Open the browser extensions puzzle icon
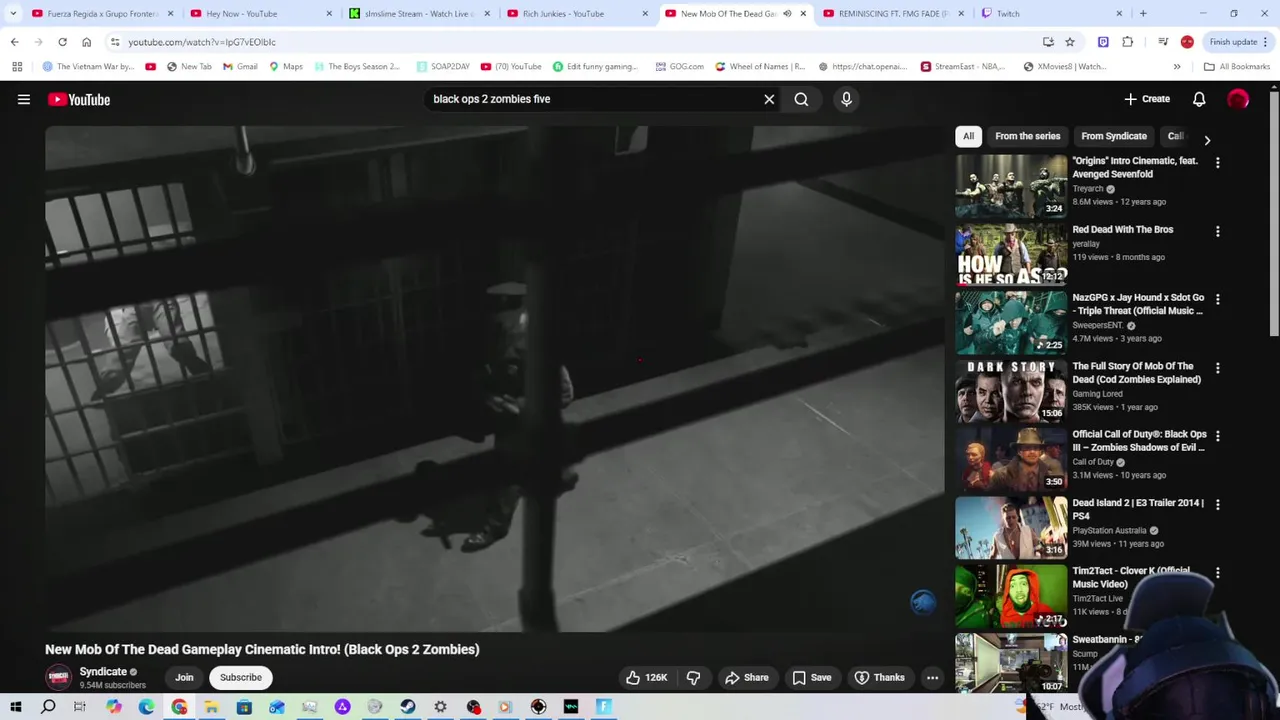The width and height of the screenshot is (1280, 720). click(1127, 42)
